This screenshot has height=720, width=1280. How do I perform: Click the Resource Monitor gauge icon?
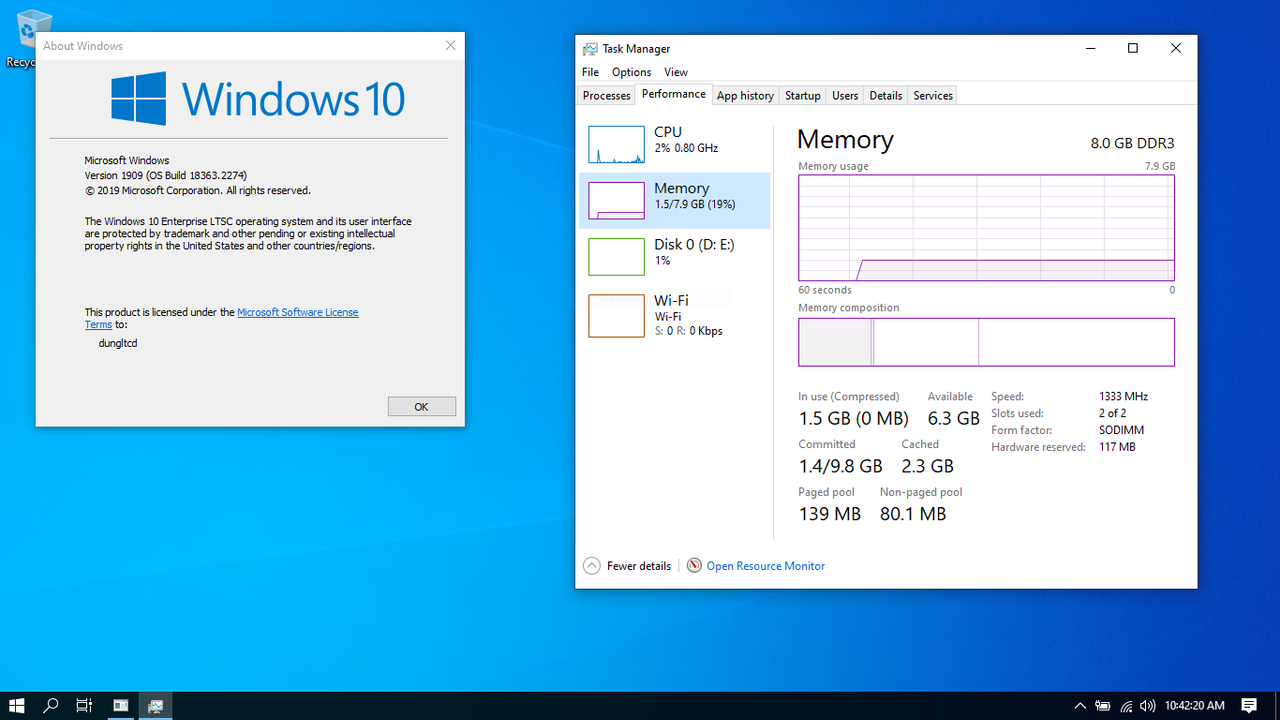click(x=694, y=566)
